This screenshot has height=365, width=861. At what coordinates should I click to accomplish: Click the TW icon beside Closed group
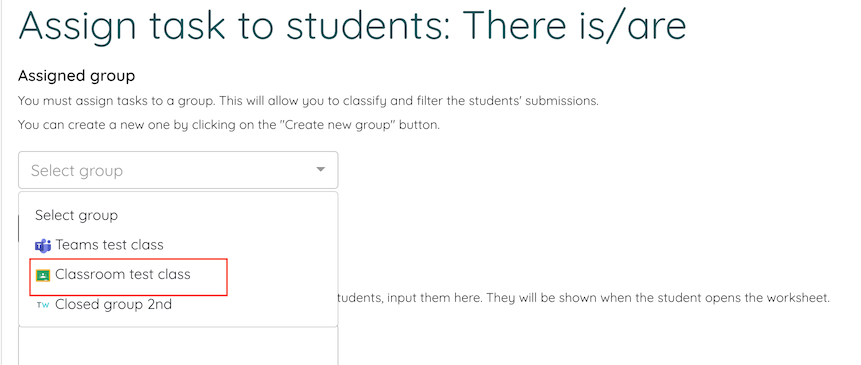click(43, 305)
